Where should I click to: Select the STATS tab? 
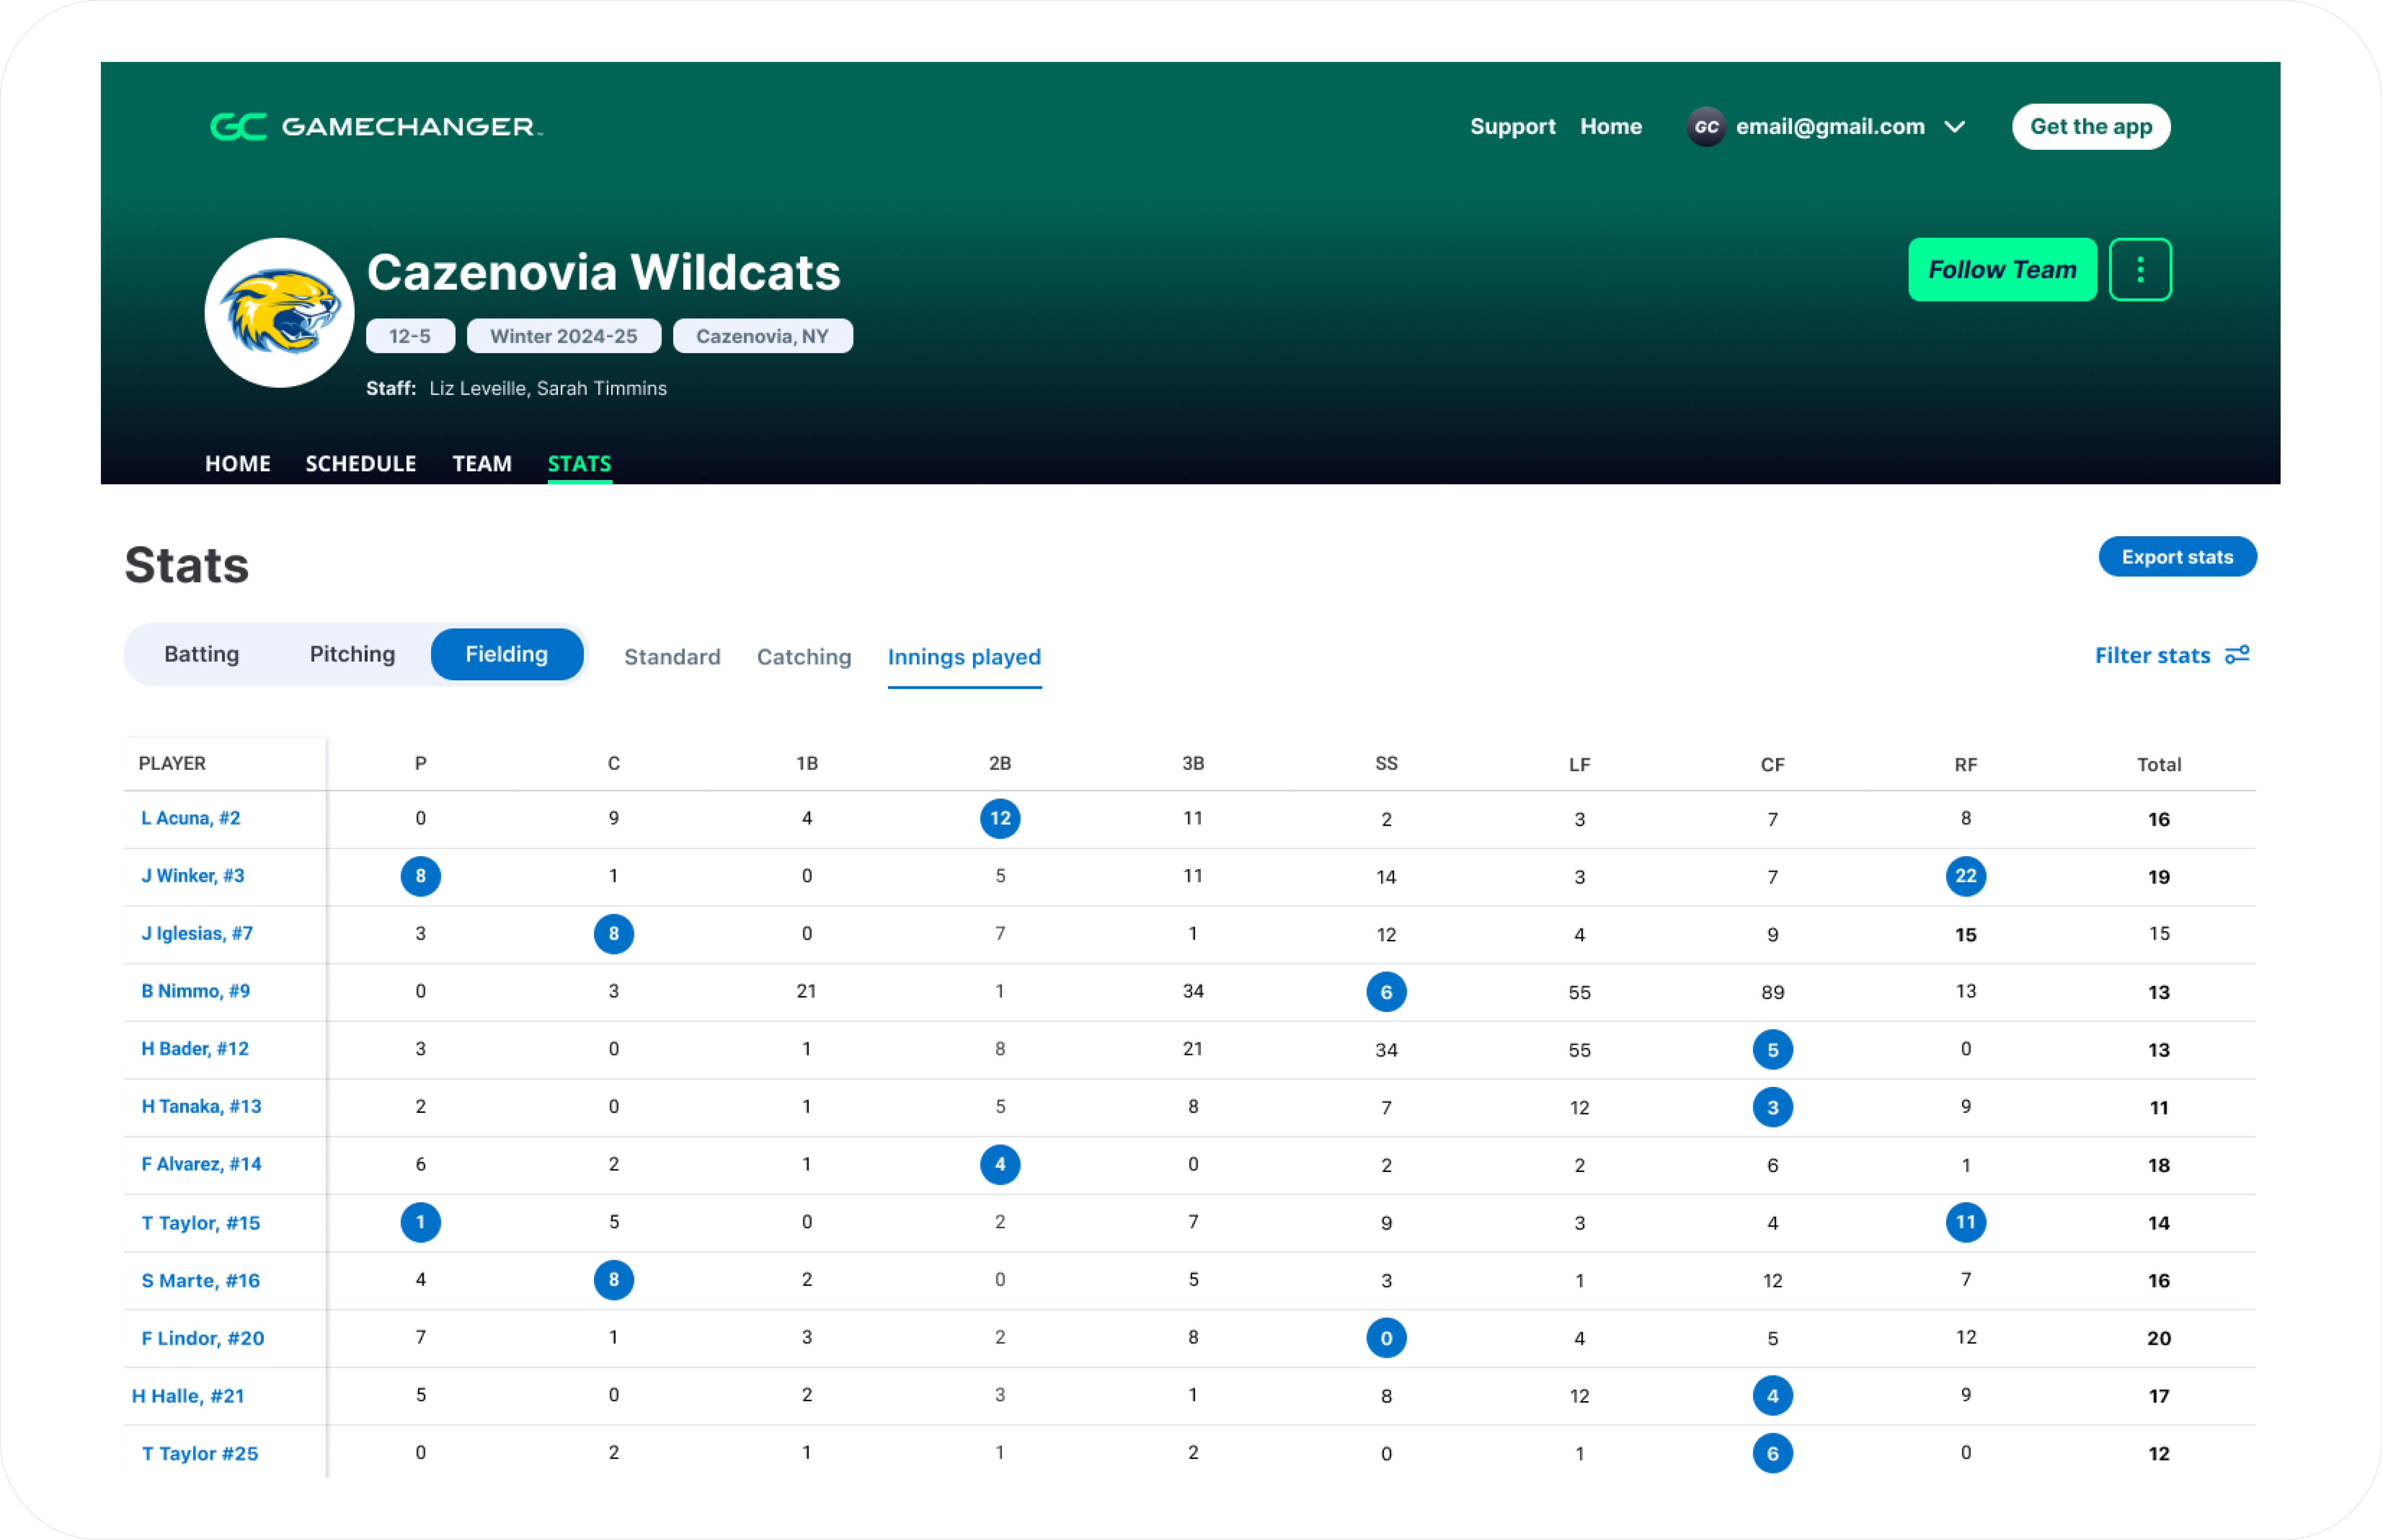(x=580, y=464)
